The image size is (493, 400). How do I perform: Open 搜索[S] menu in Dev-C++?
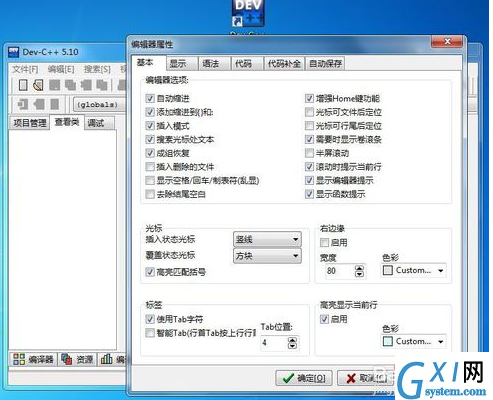click(97, 69)
